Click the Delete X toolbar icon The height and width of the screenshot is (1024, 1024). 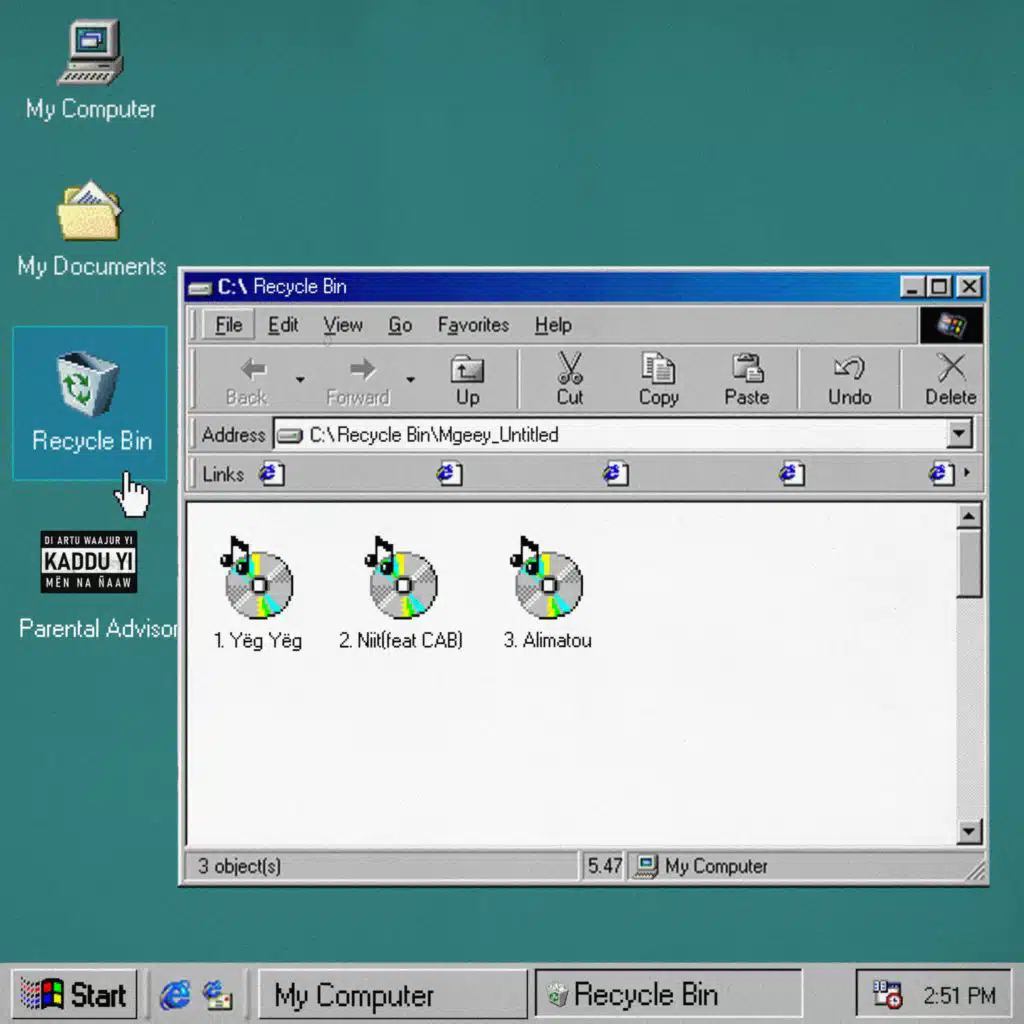(950, 370)
